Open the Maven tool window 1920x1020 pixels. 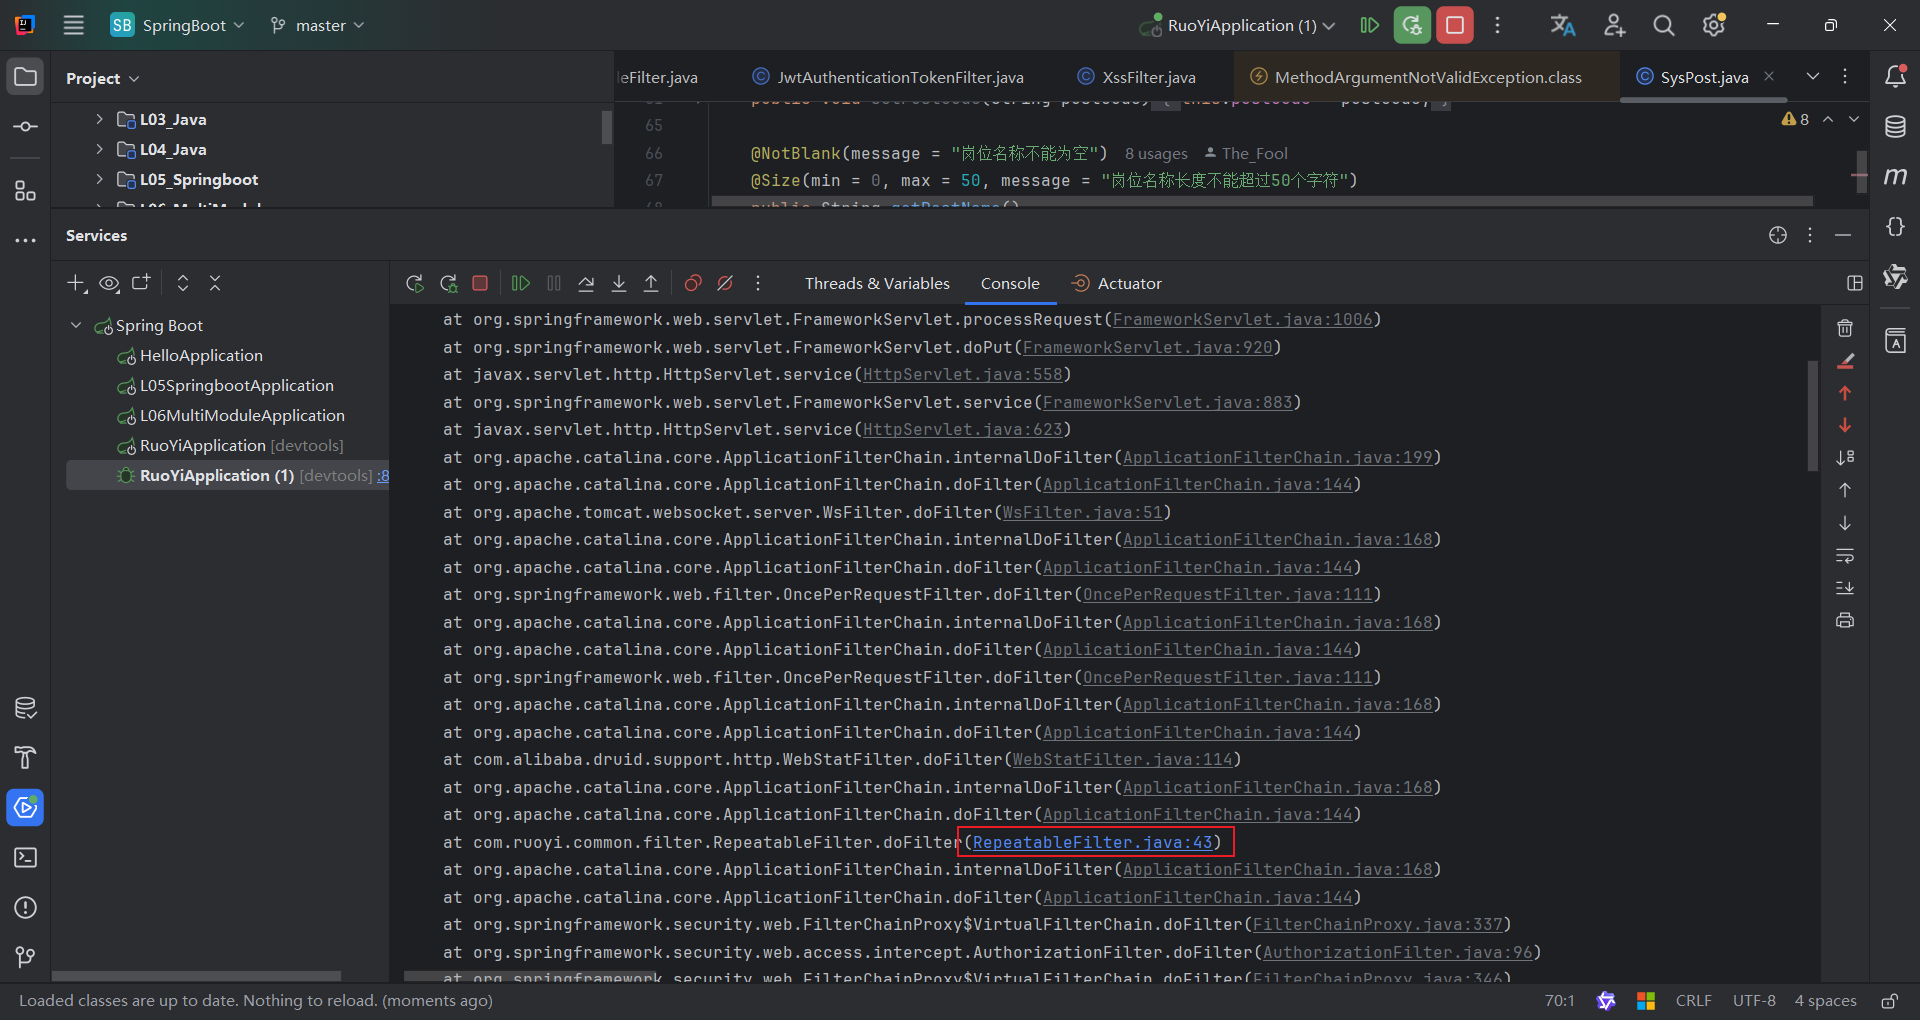(x=1895, y=177)
